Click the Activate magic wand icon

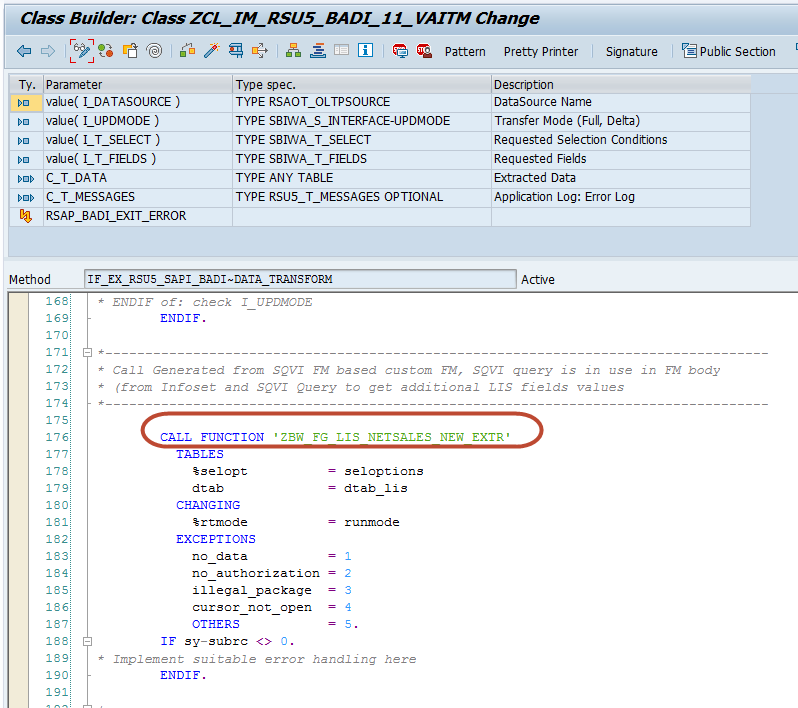pyautogui.click(x=212, y=50)
